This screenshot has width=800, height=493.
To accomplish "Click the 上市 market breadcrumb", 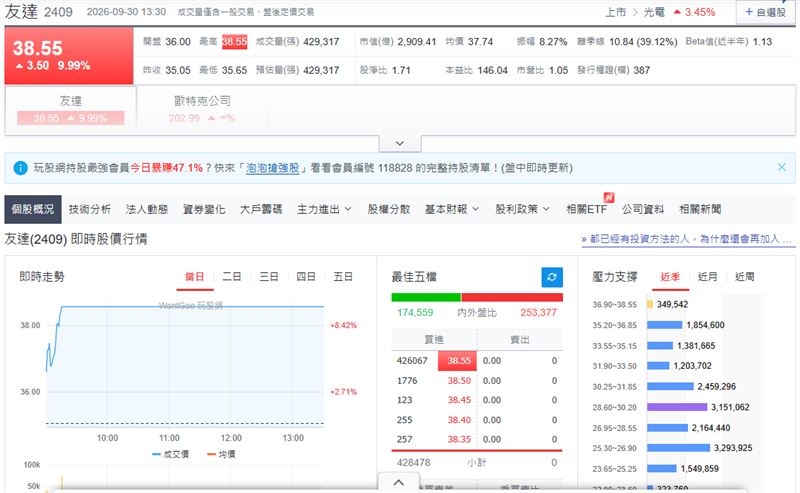I will (x=616, y=12).
